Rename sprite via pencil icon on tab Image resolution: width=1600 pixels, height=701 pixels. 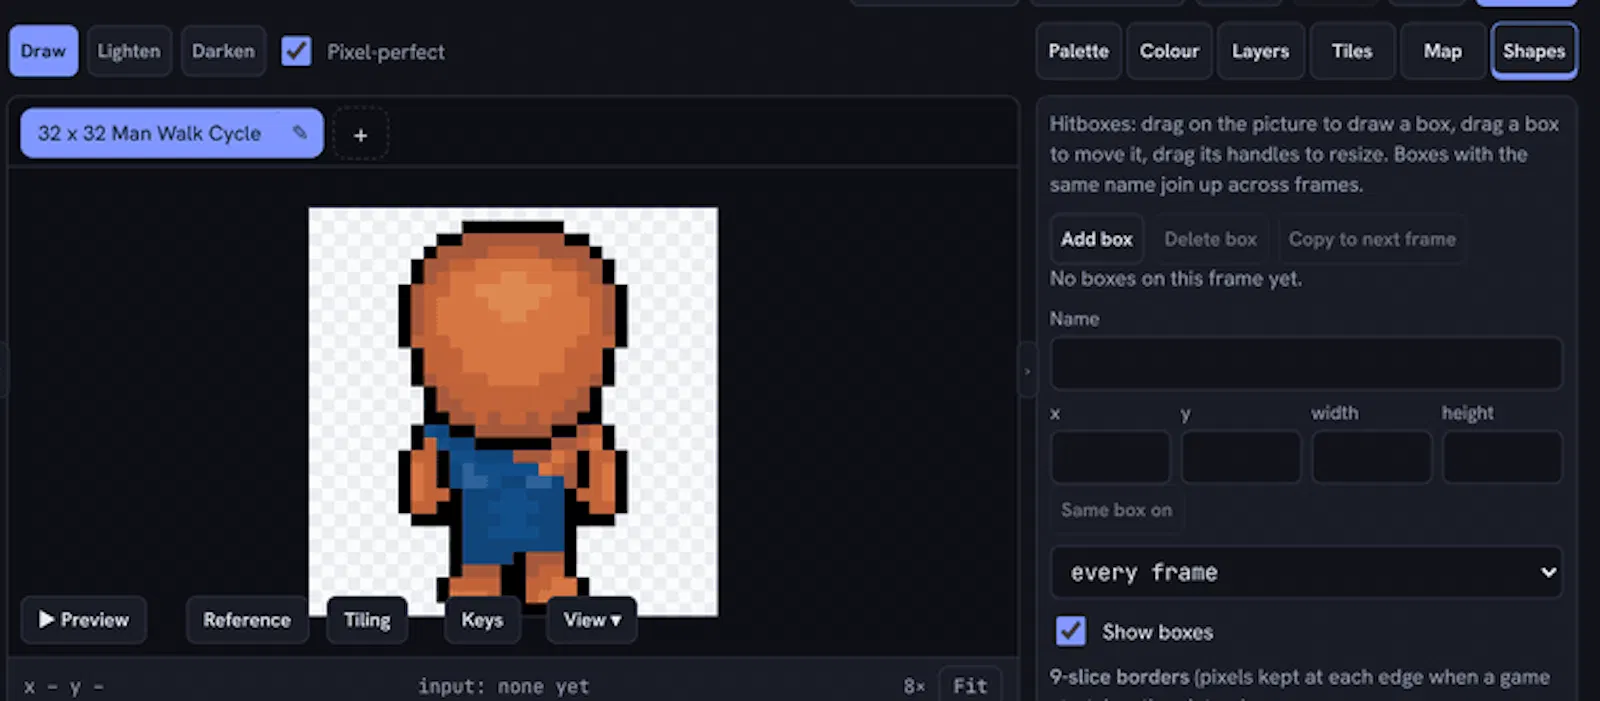coord(299,132)
